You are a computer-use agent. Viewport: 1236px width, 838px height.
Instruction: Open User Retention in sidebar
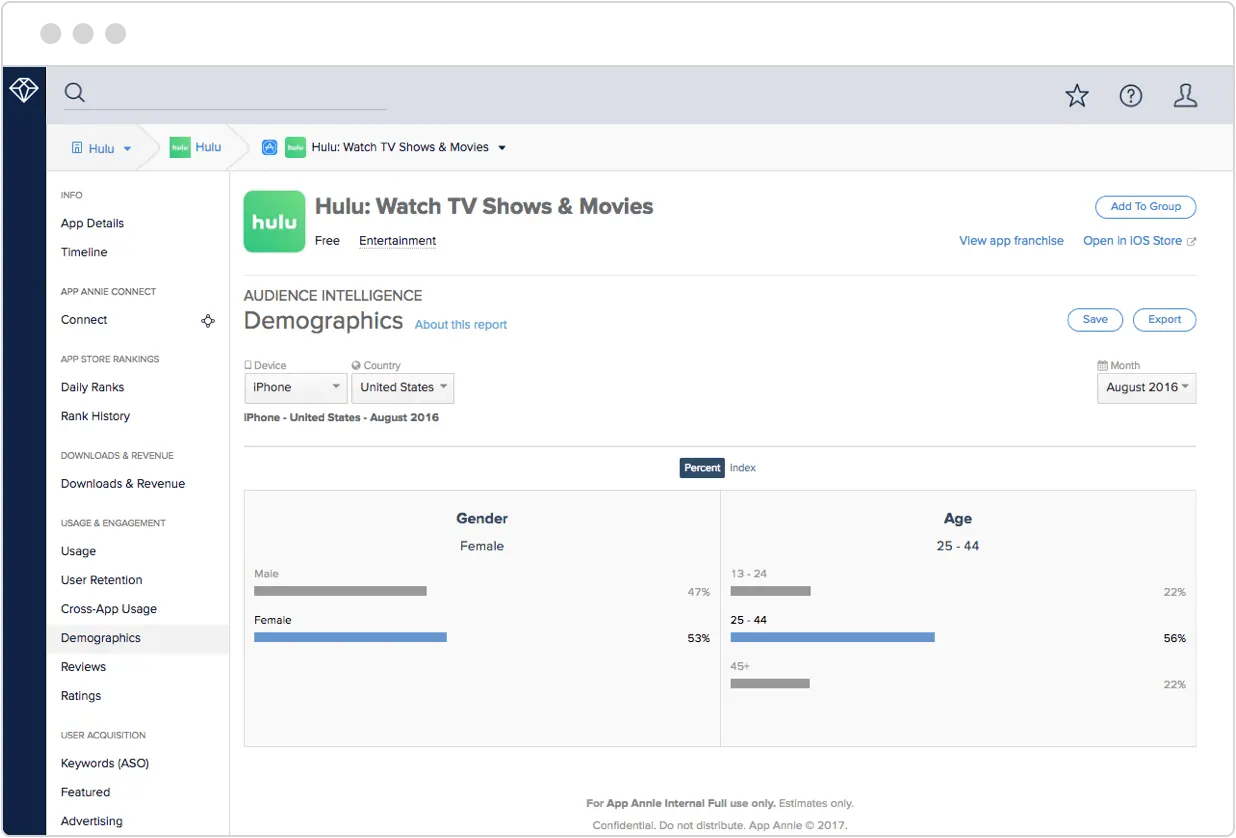102,581
